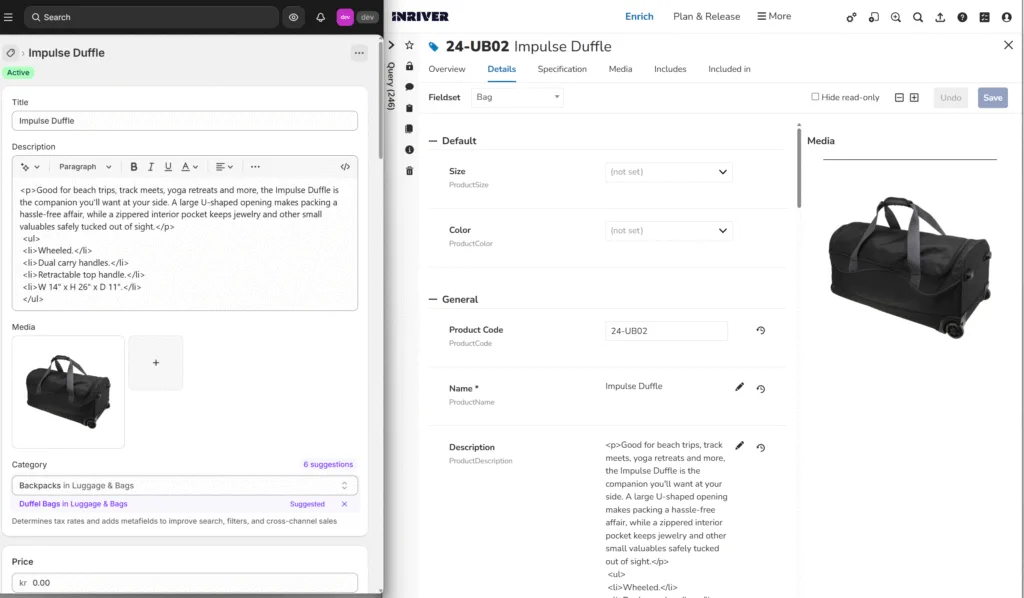Open inriver settings via gear icon
1024x598 pixels.
852,17
